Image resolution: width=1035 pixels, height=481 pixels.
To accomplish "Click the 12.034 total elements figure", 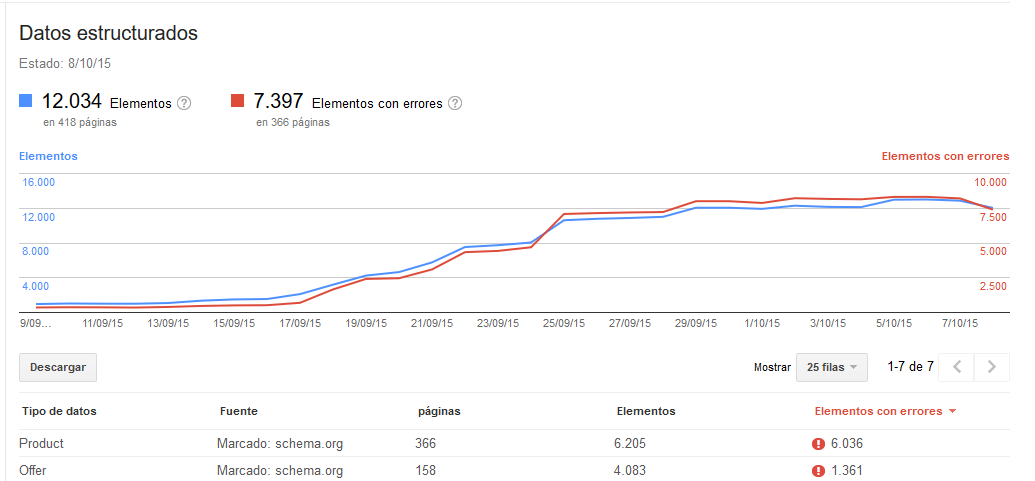I will point(72,101).
